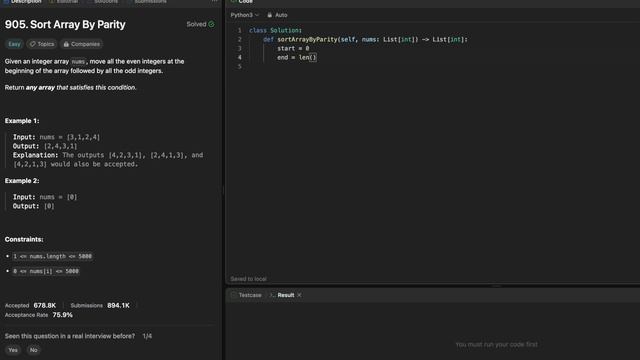Click the Easy difficulty tag
The height and width of the screenshot is (360, 640).
(14, 44)
